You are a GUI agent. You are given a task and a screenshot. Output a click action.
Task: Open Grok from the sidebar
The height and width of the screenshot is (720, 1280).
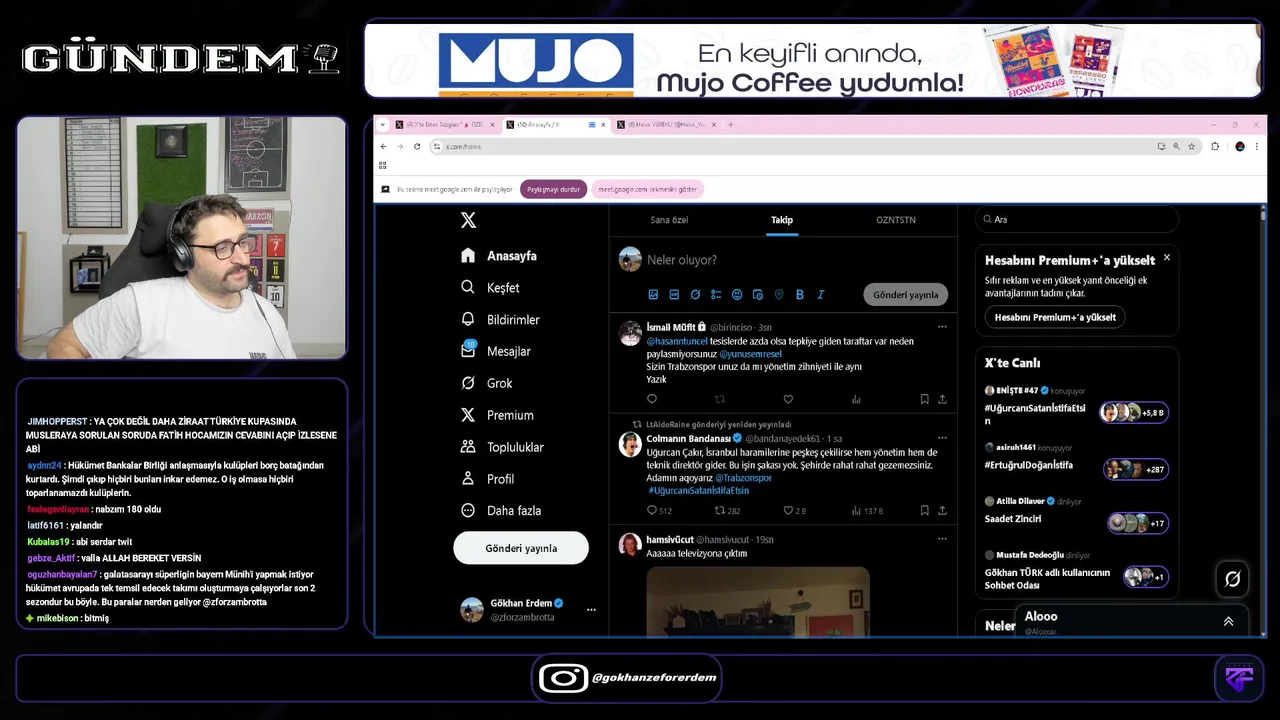(x=486, y=383)
